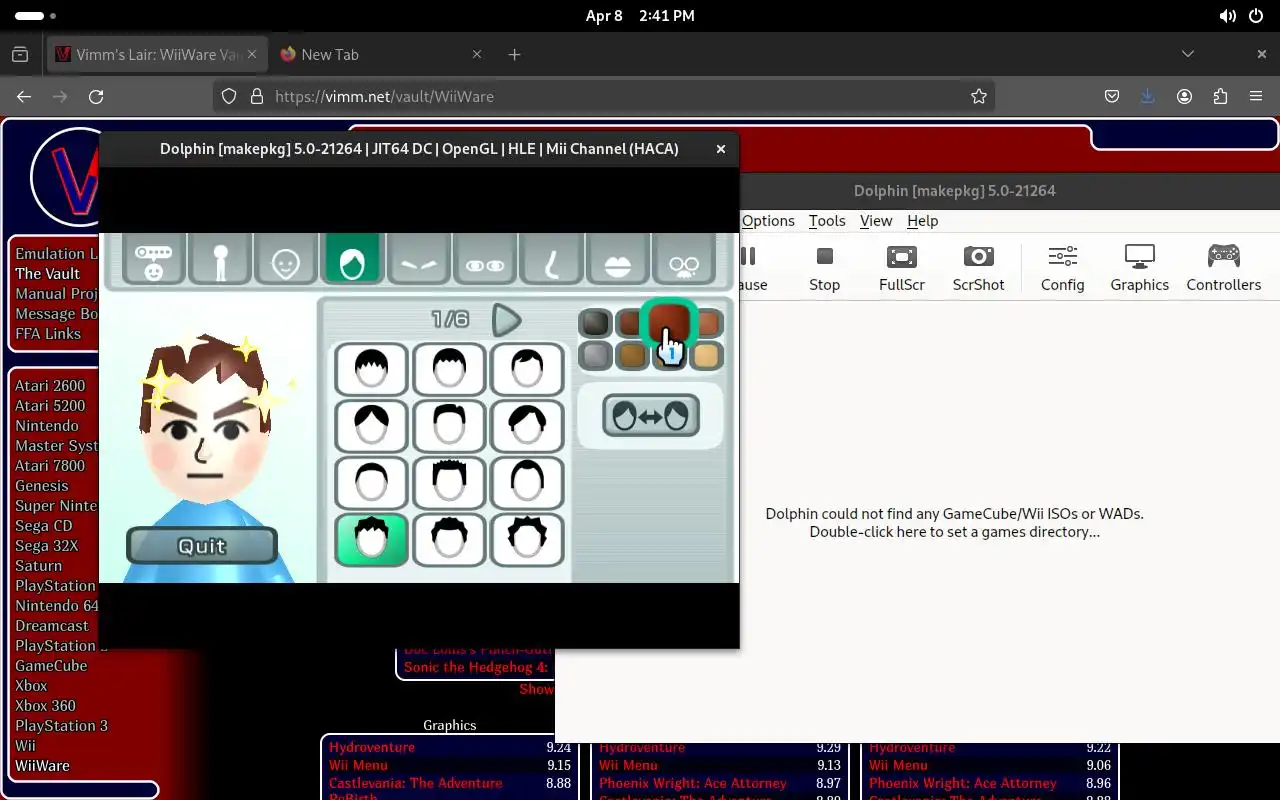Image resolution: width=1280 pixels, height=800 pixels.
Task: Open The Vault sidebar link
Action: click(x=47, y=273)
